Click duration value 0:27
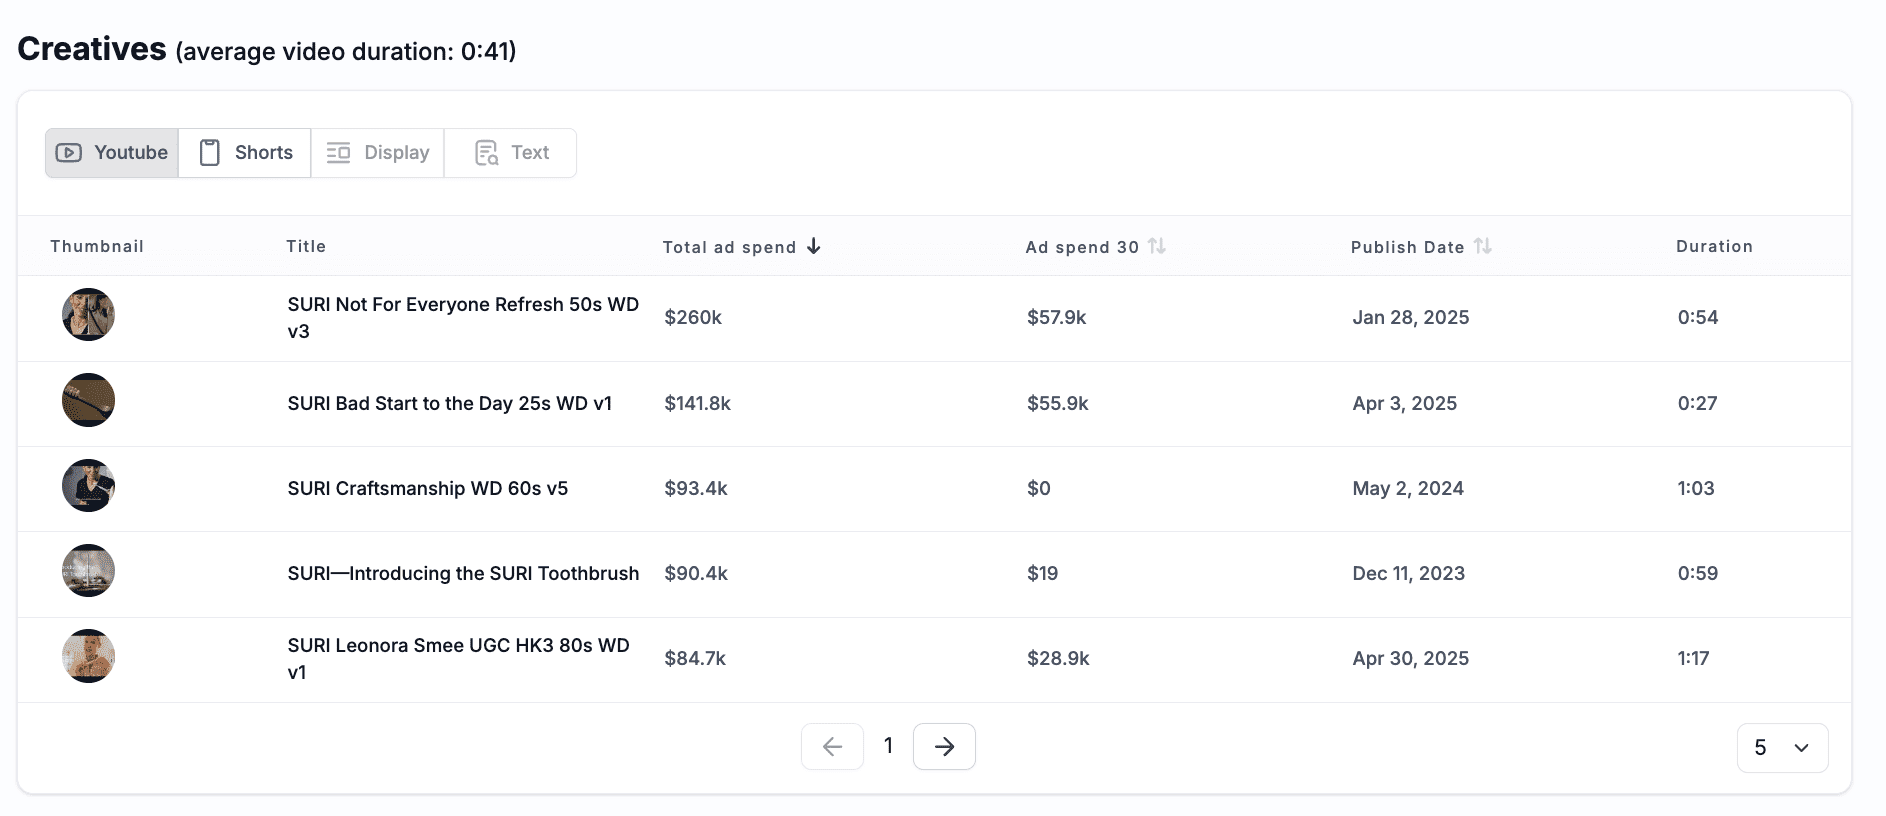1886x816 pixels. click(1697, 403)
